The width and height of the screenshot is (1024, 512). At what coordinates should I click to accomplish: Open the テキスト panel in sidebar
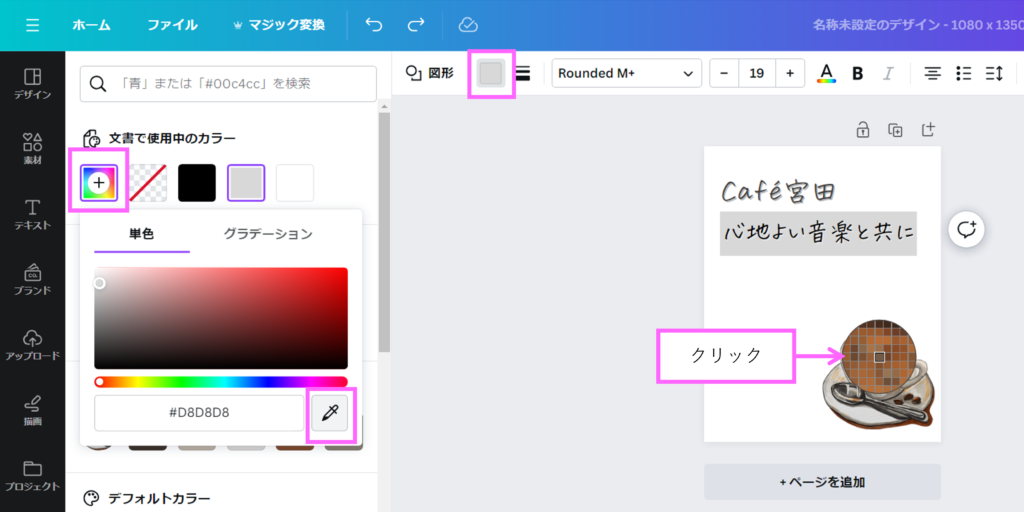32,215
